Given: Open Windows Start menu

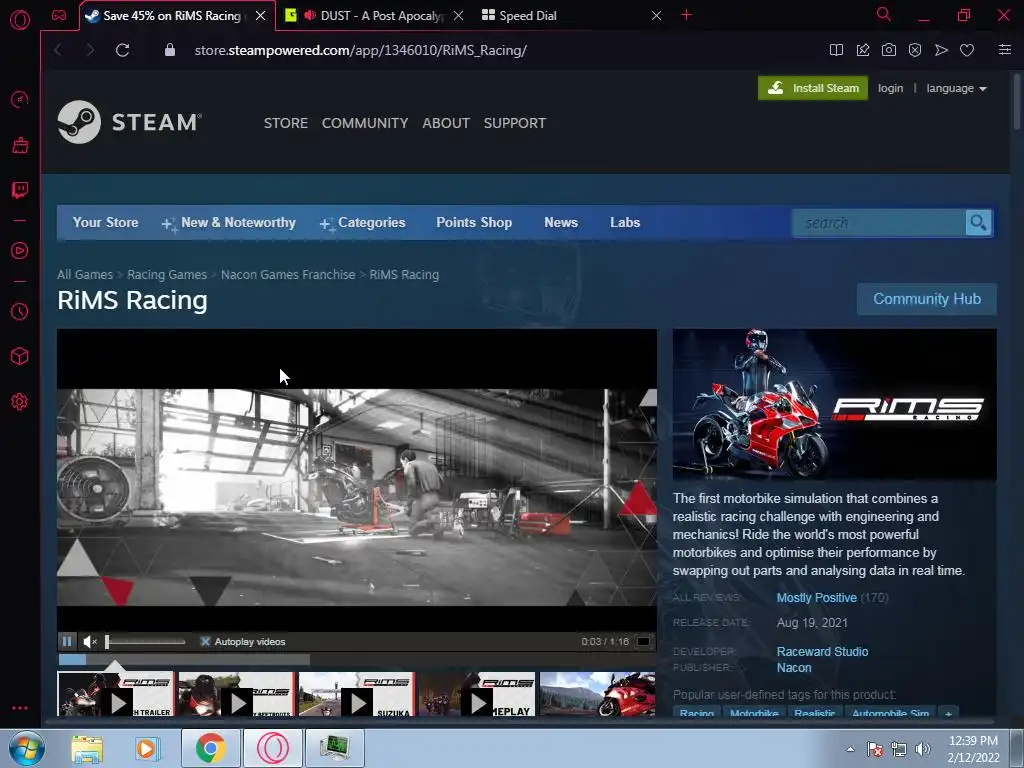Looking at the screenshot, I should (27, 748).
